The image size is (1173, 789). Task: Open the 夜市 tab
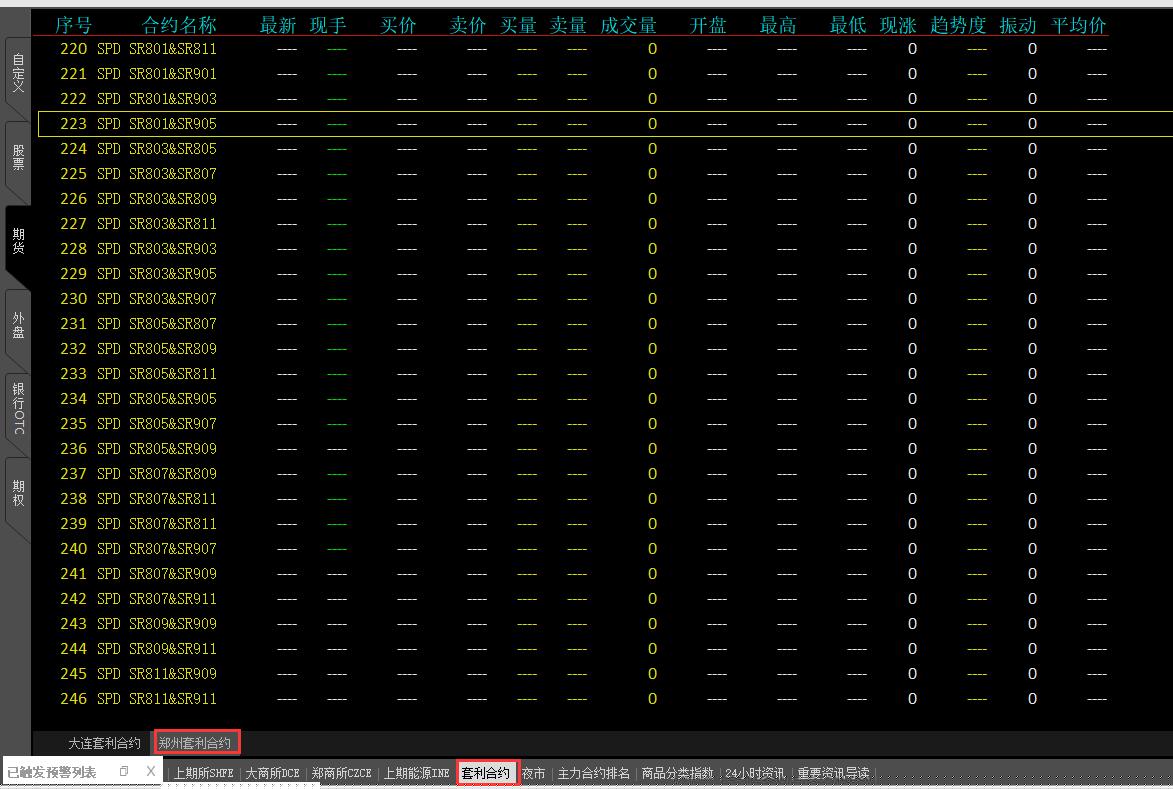tap(534, 773)
